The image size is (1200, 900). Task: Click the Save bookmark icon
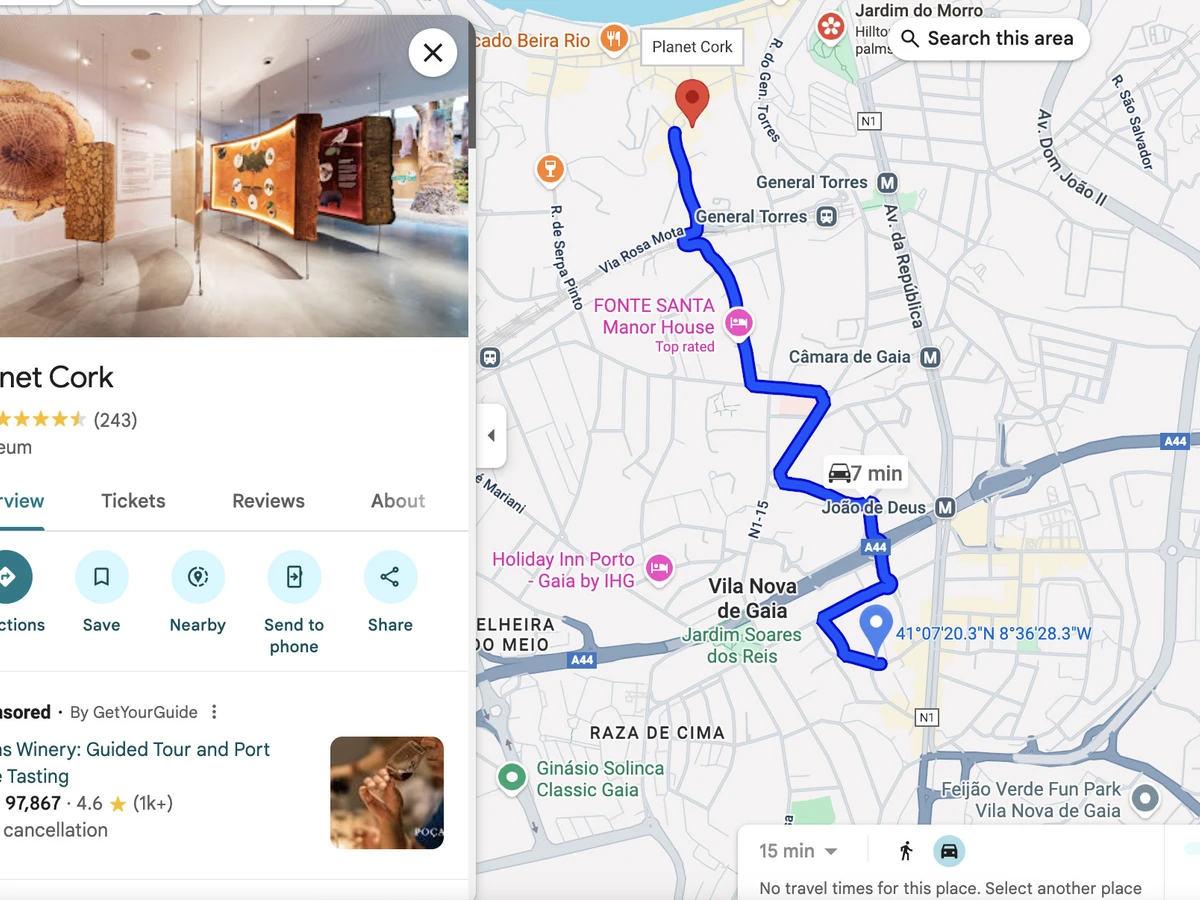(101, 577)
